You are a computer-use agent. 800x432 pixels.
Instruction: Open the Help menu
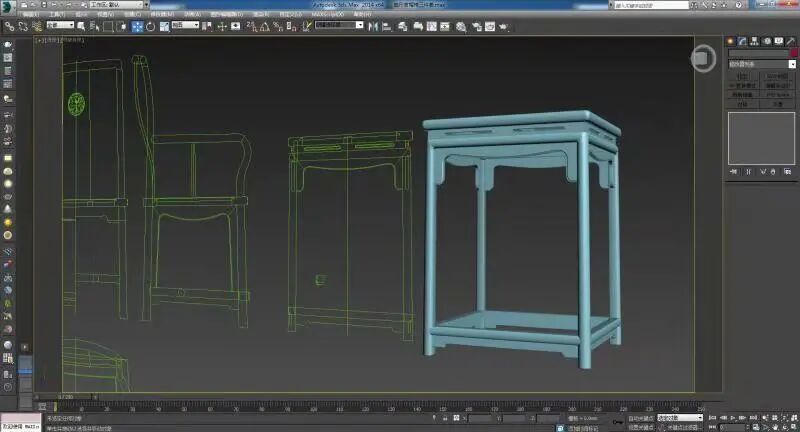click(362, 15)
